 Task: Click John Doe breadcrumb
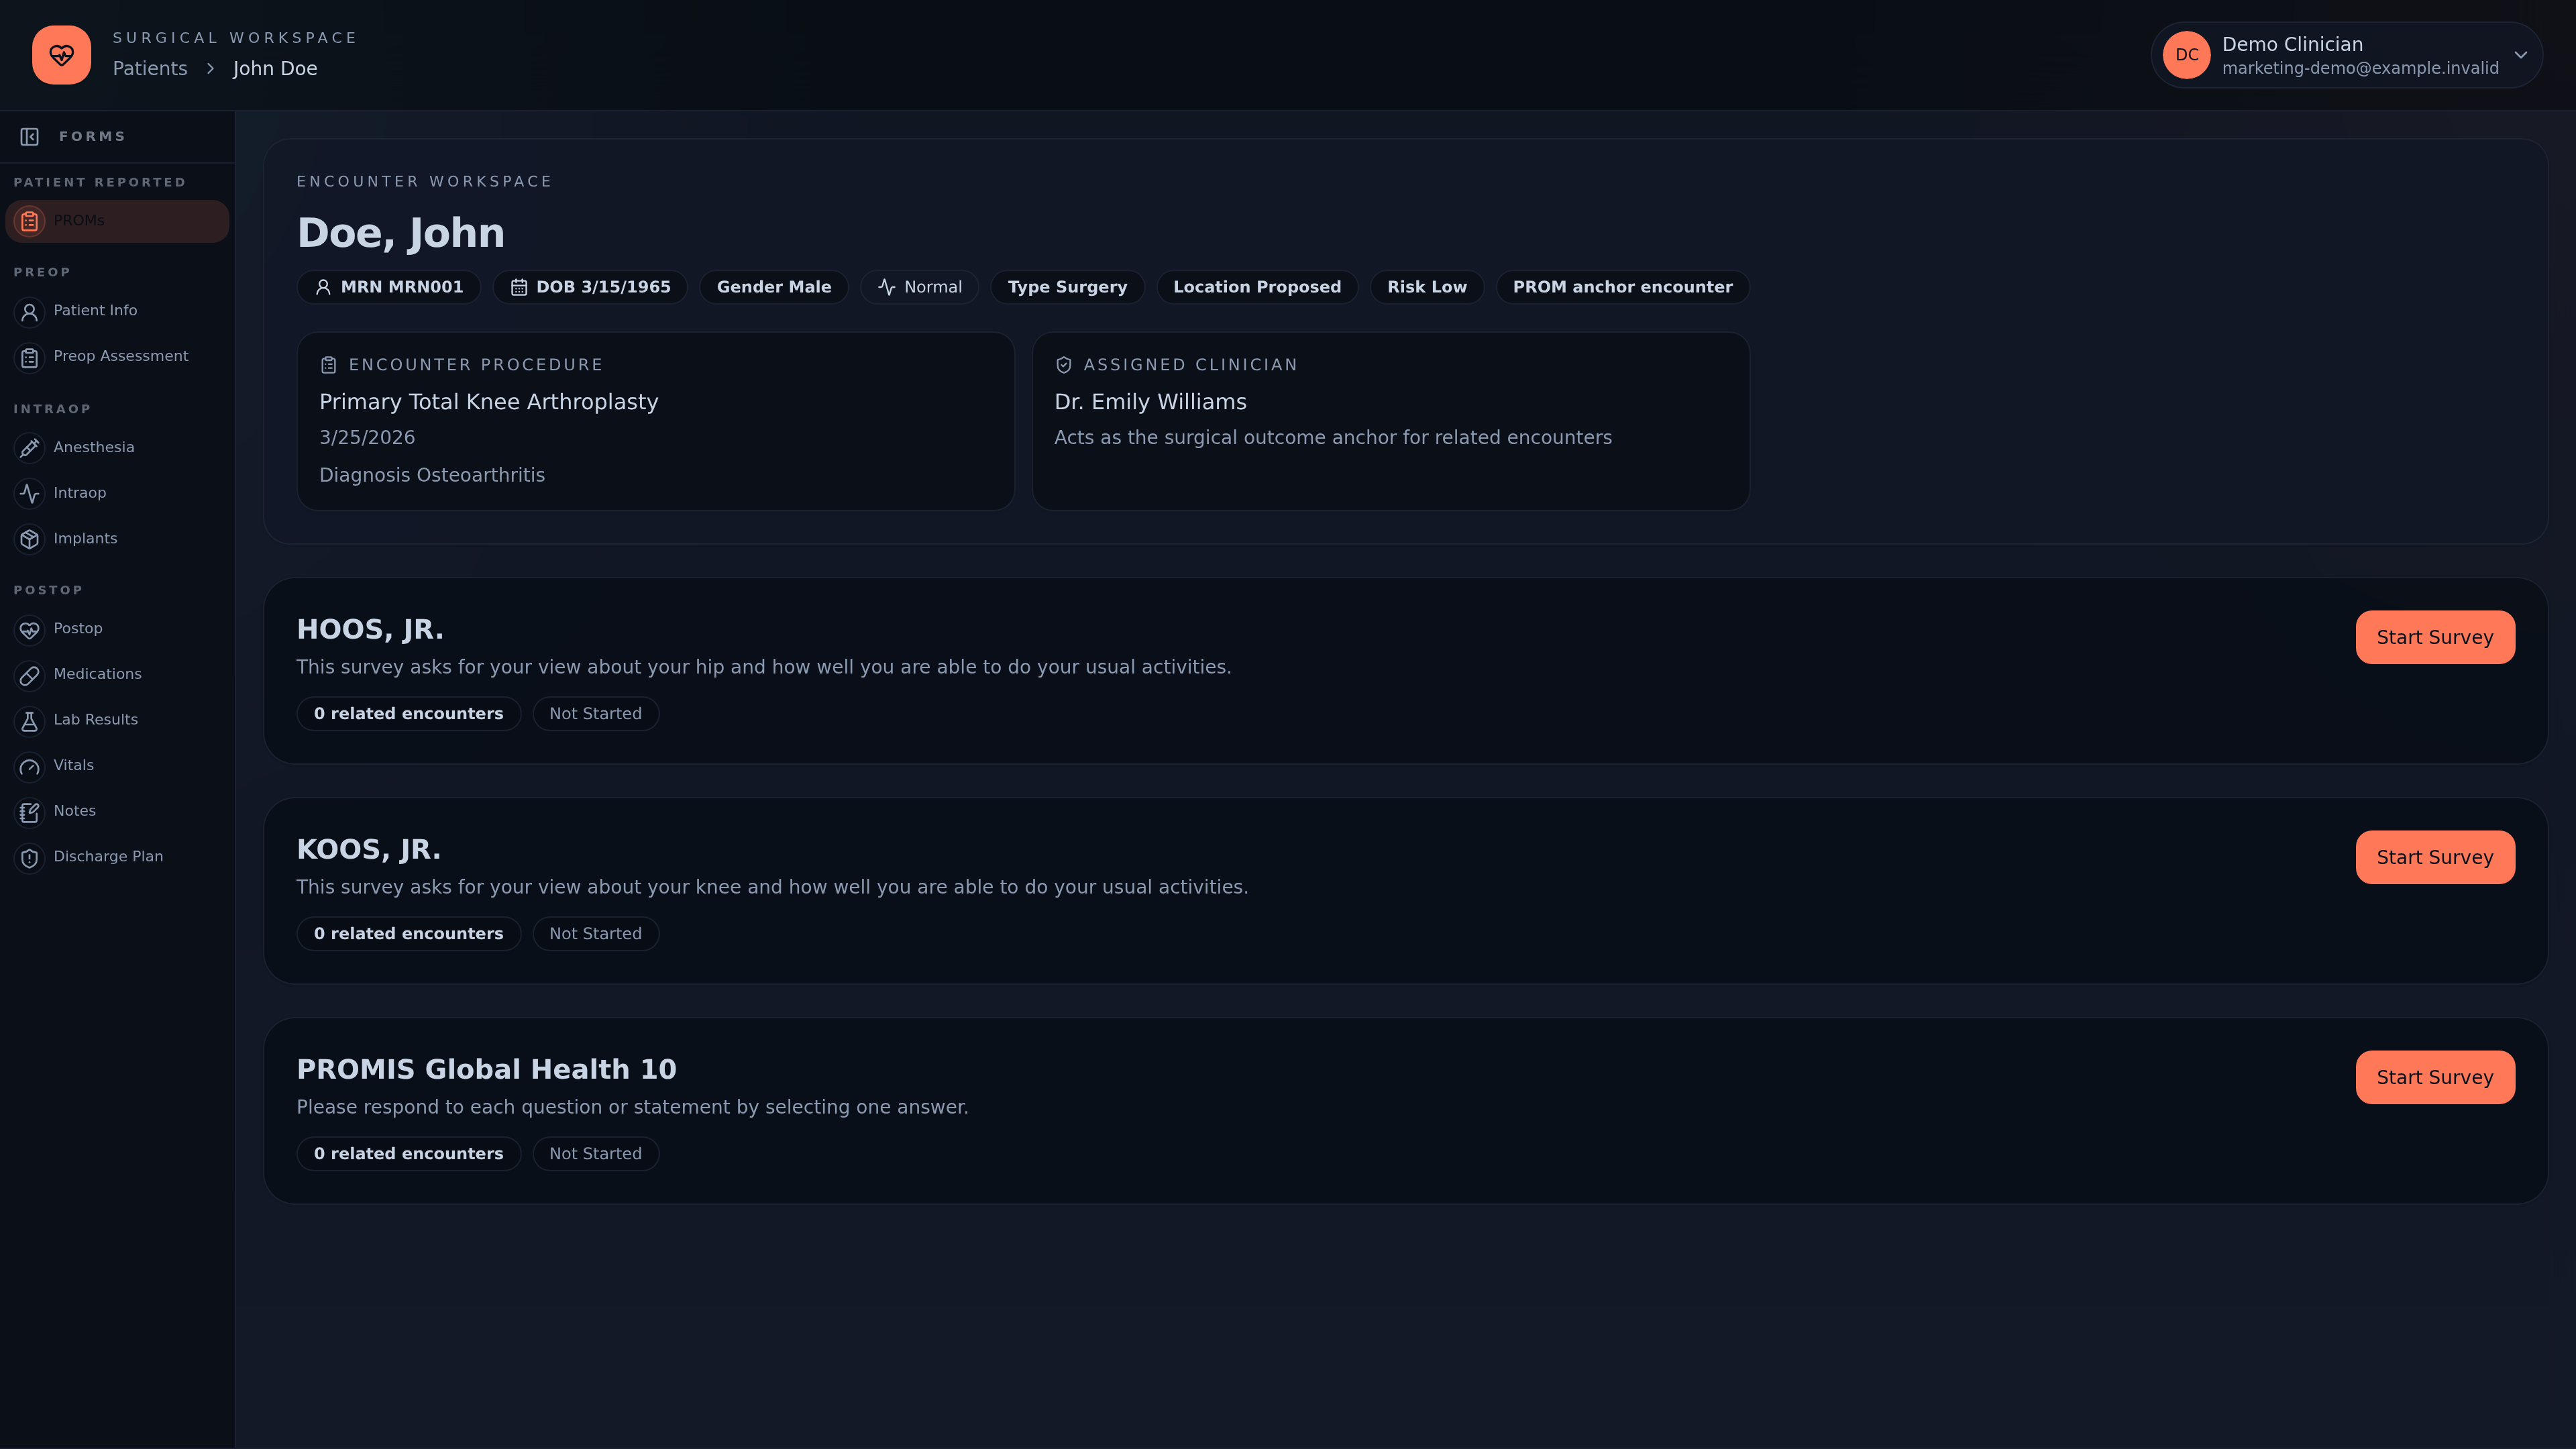275,68
